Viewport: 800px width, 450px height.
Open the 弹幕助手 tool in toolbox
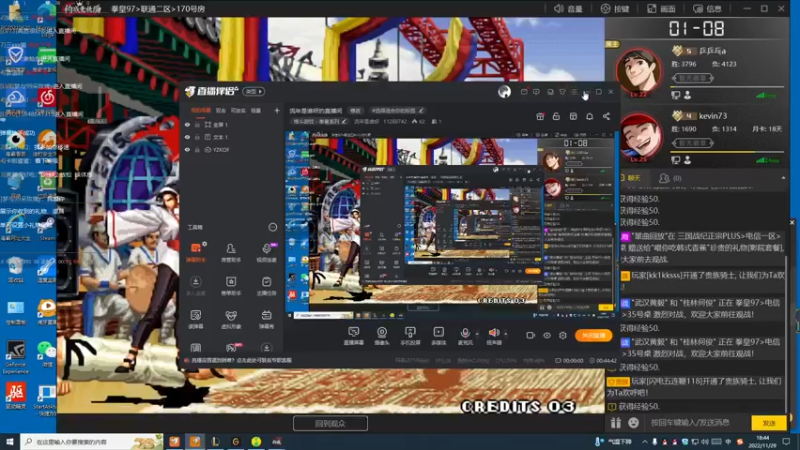[x=196, y=253]
